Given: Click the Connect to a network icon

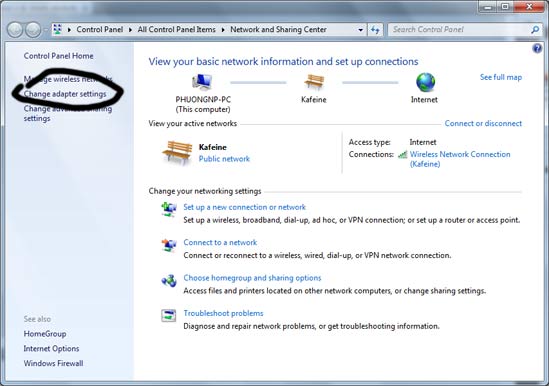Looking at the screenshot, I should pyautogui.click(x=169, y=244).
